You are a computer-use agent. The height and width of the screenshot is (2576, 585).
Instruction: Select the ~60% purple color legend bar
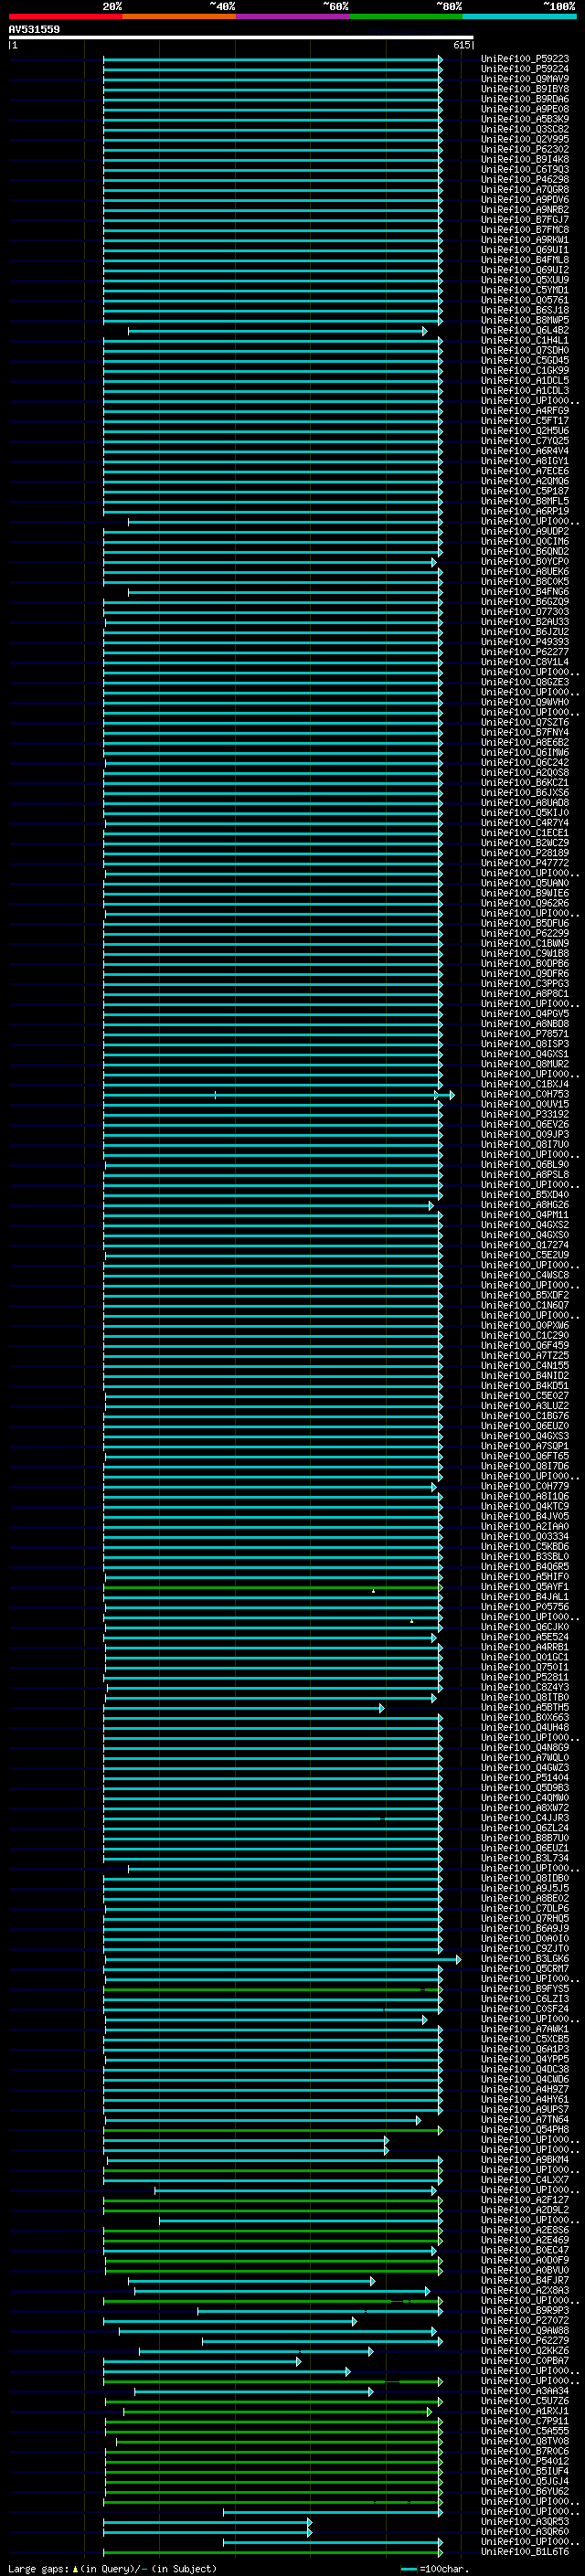(293, 16)
